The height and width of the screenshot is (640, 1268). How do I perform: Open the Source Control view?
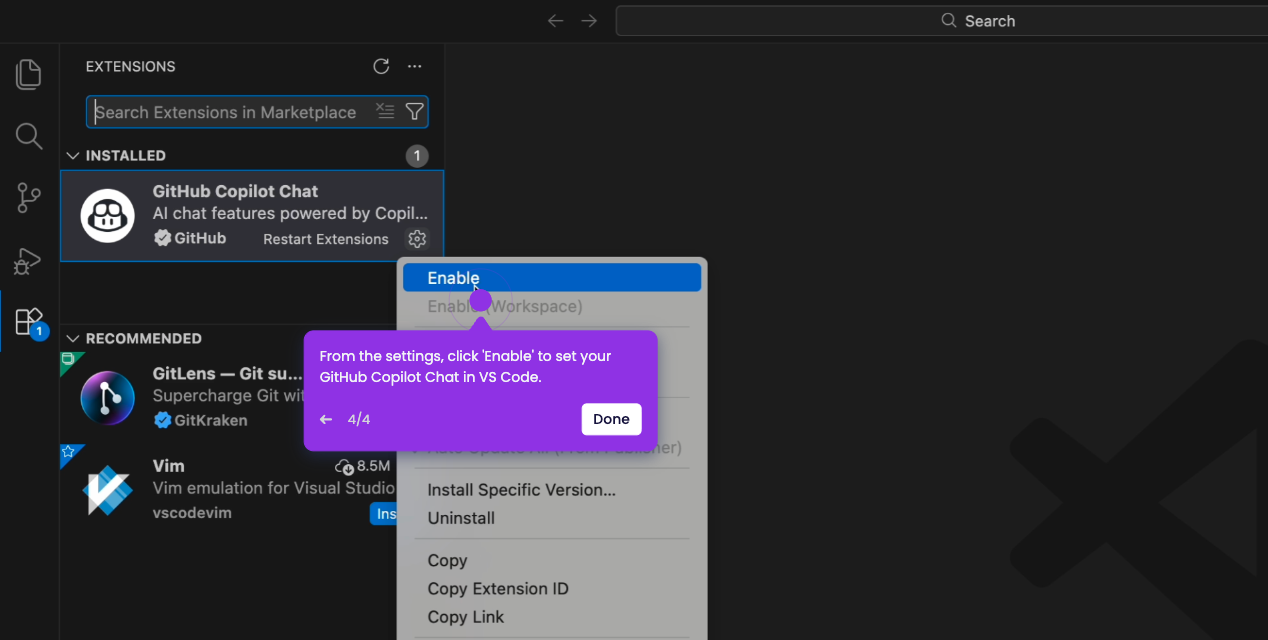pyautogui.click(x=29, y=198)
